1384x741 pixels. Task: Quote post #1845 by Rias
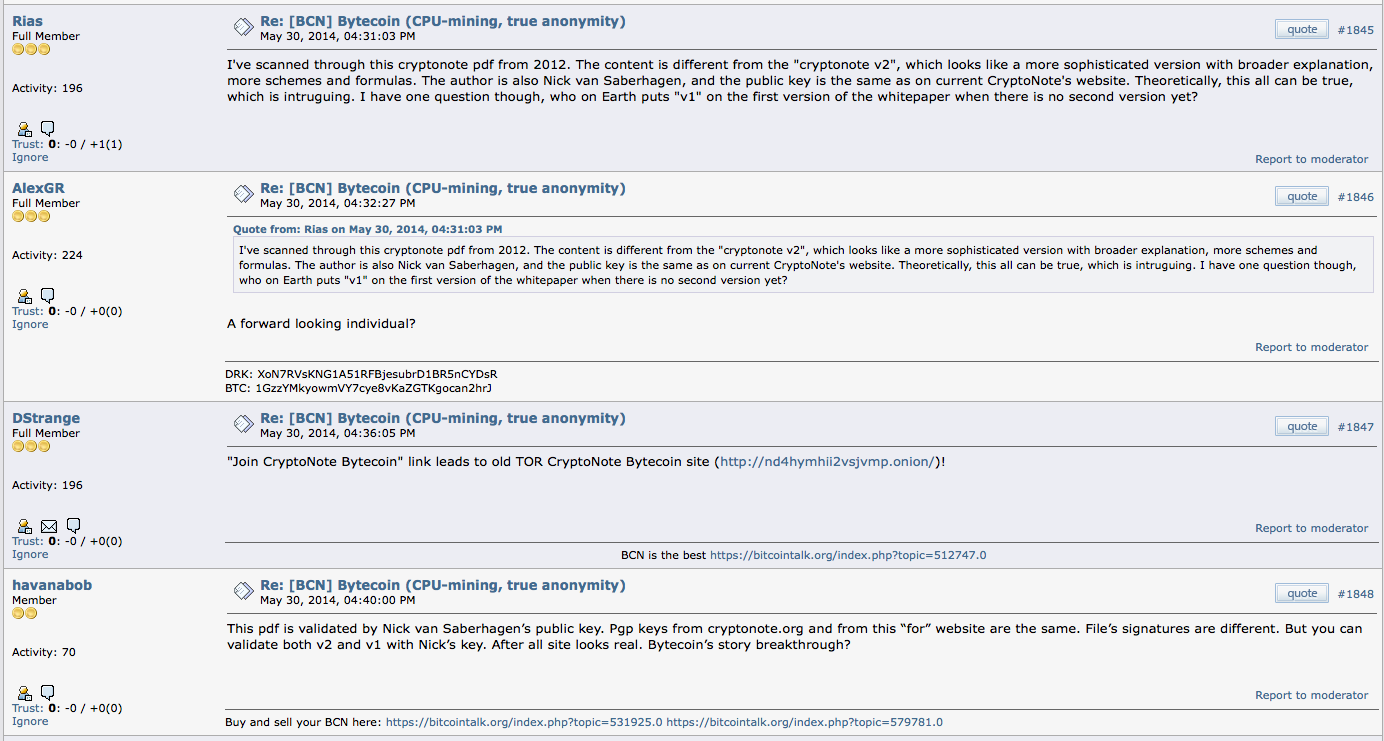tap(1302, 29)
